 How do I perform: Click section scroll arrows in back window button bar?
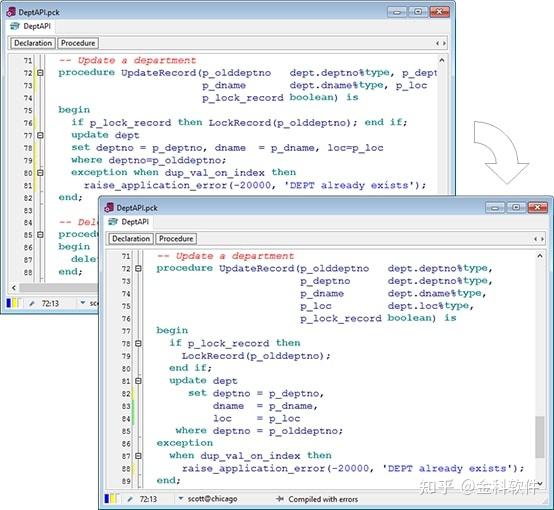click(x=441, y=43)
